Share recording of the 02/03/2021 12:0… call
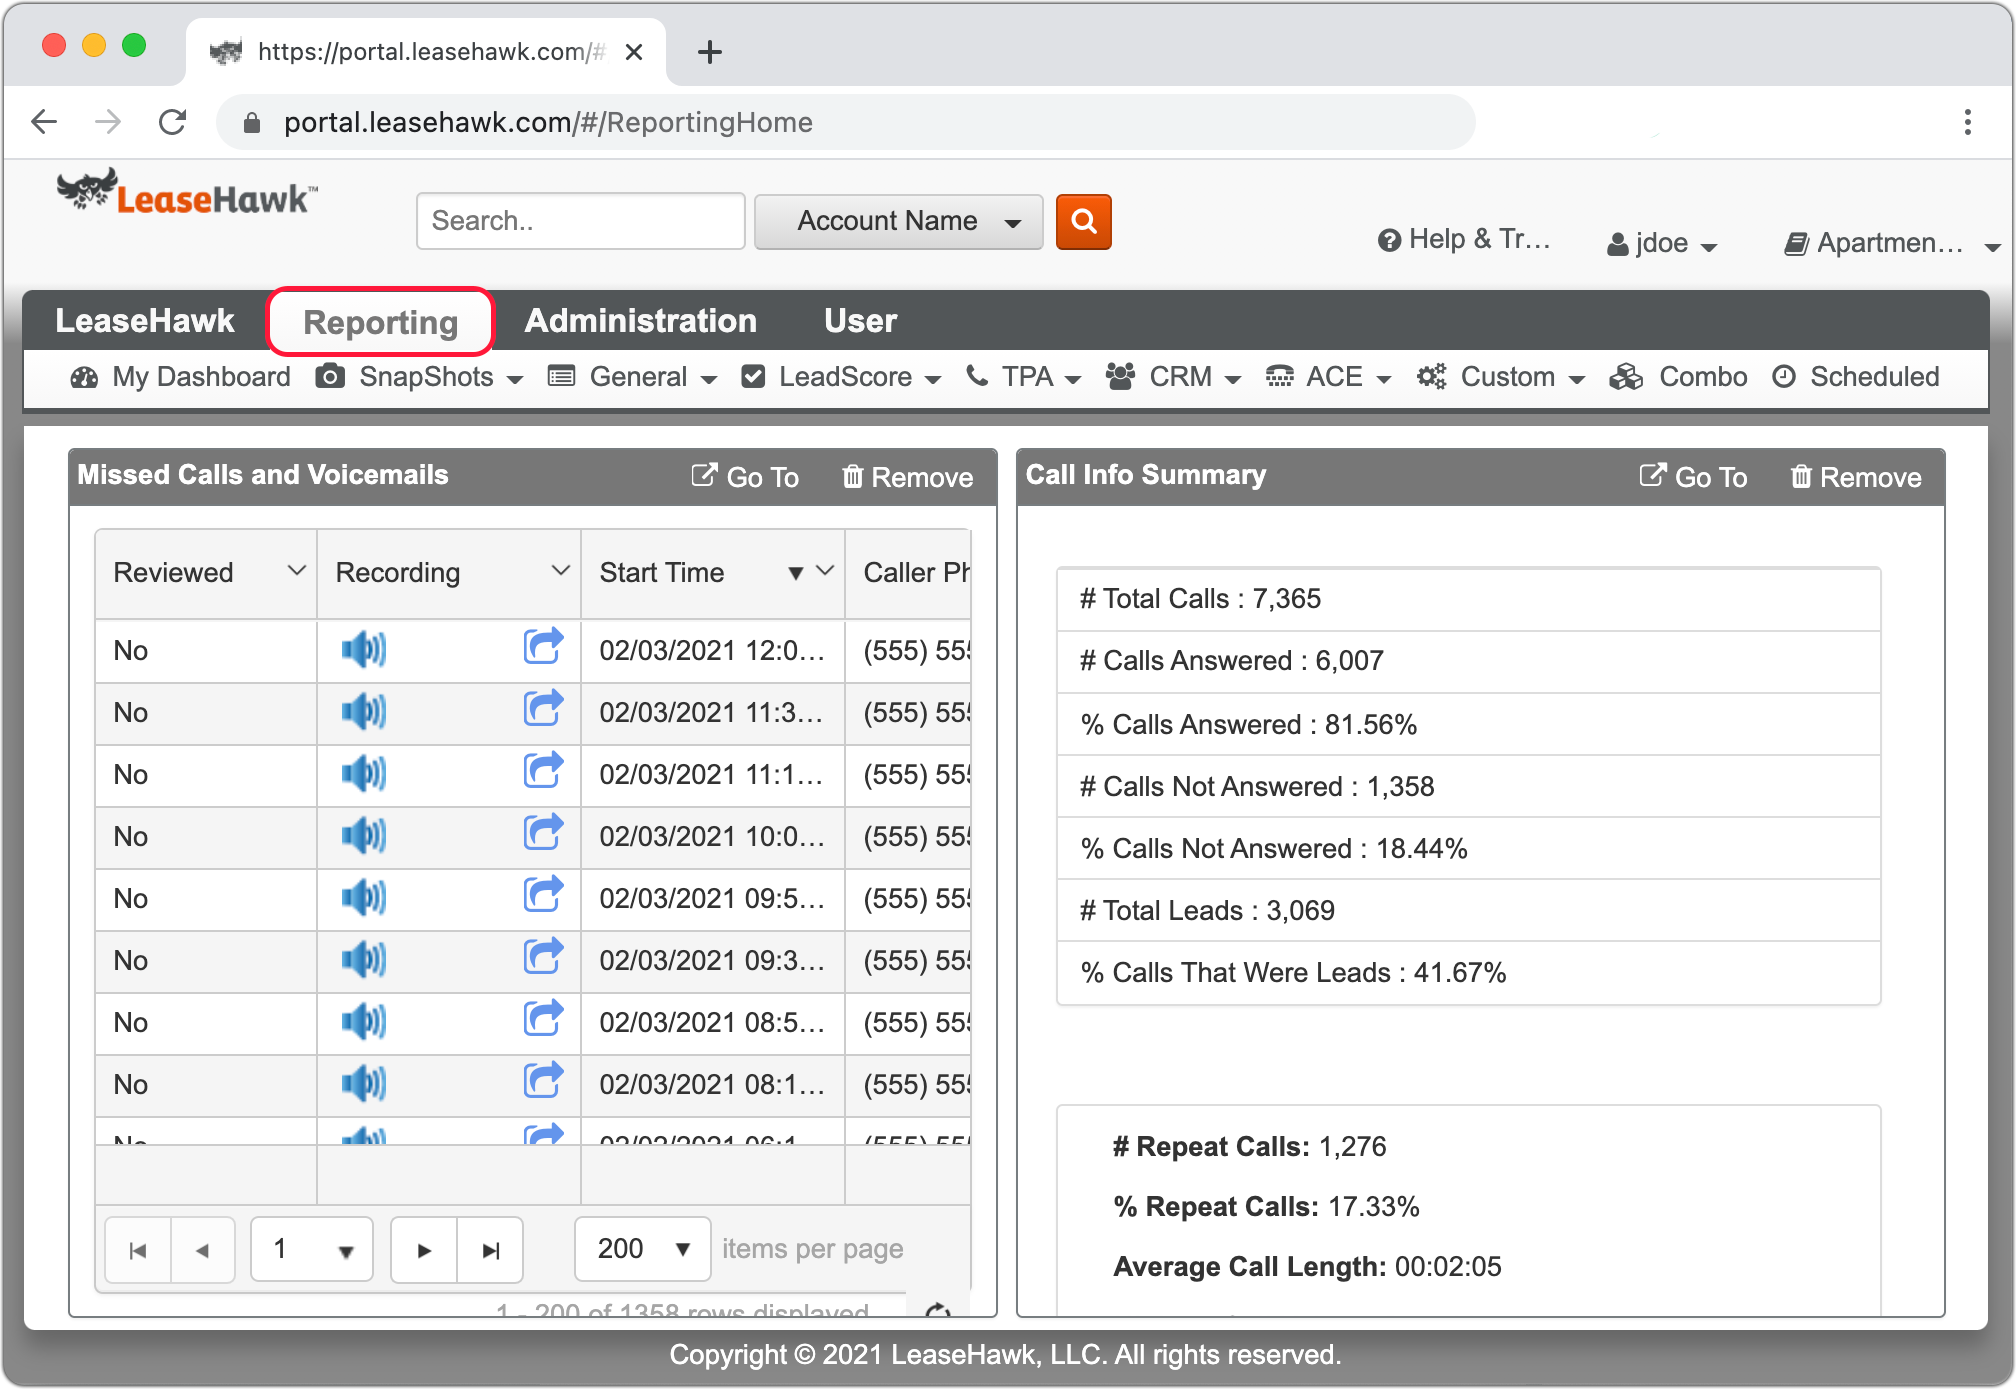The image size is (2016, 1389). tap(543, 646)
